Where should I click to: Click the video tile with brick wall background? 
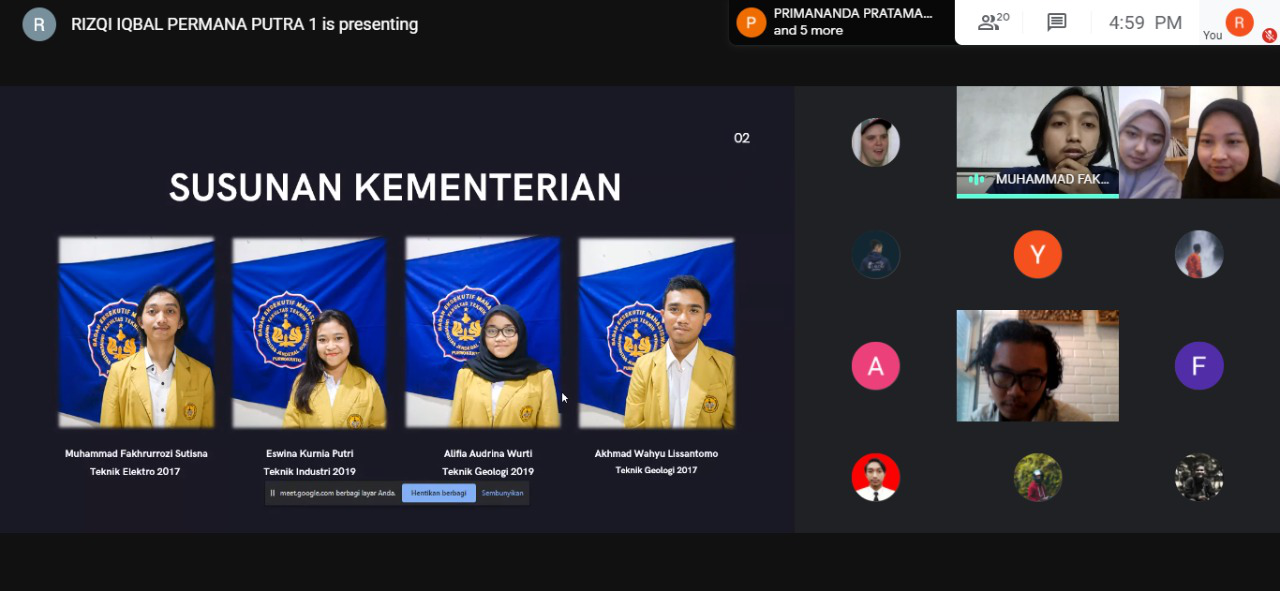point(1037,366)
